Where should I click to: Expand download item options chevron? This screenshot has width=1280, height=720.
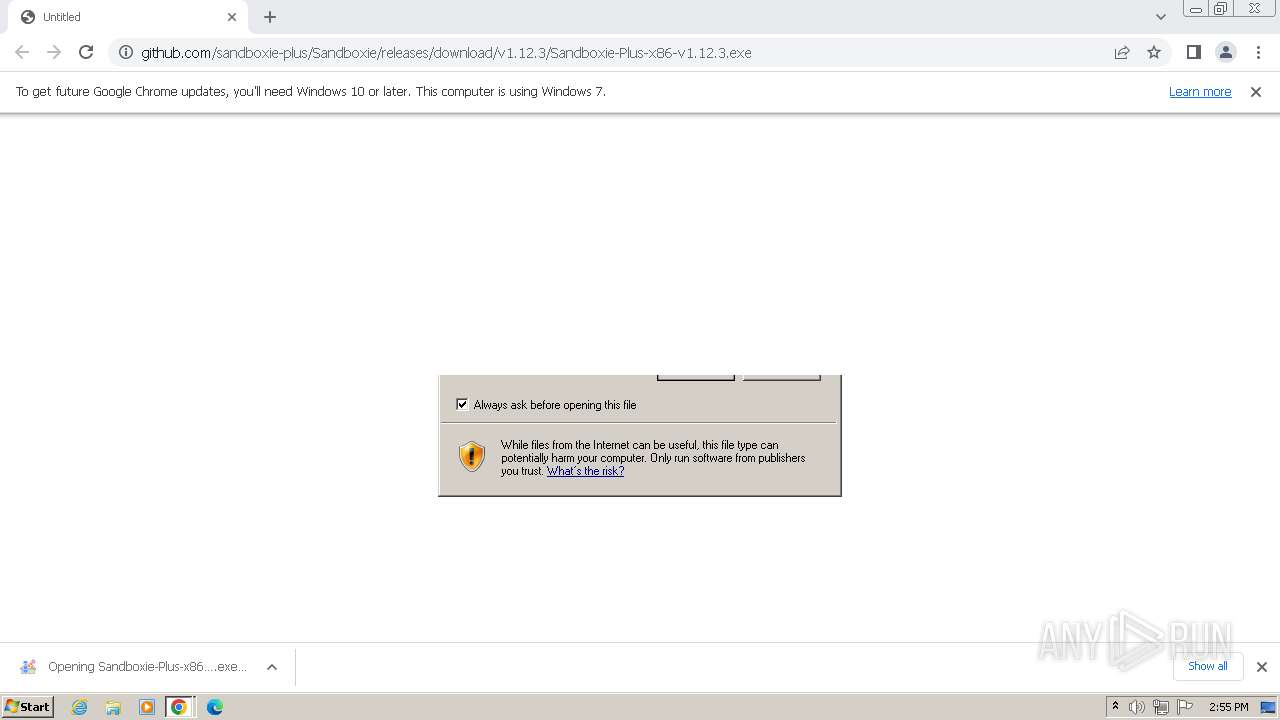point(271,667)
